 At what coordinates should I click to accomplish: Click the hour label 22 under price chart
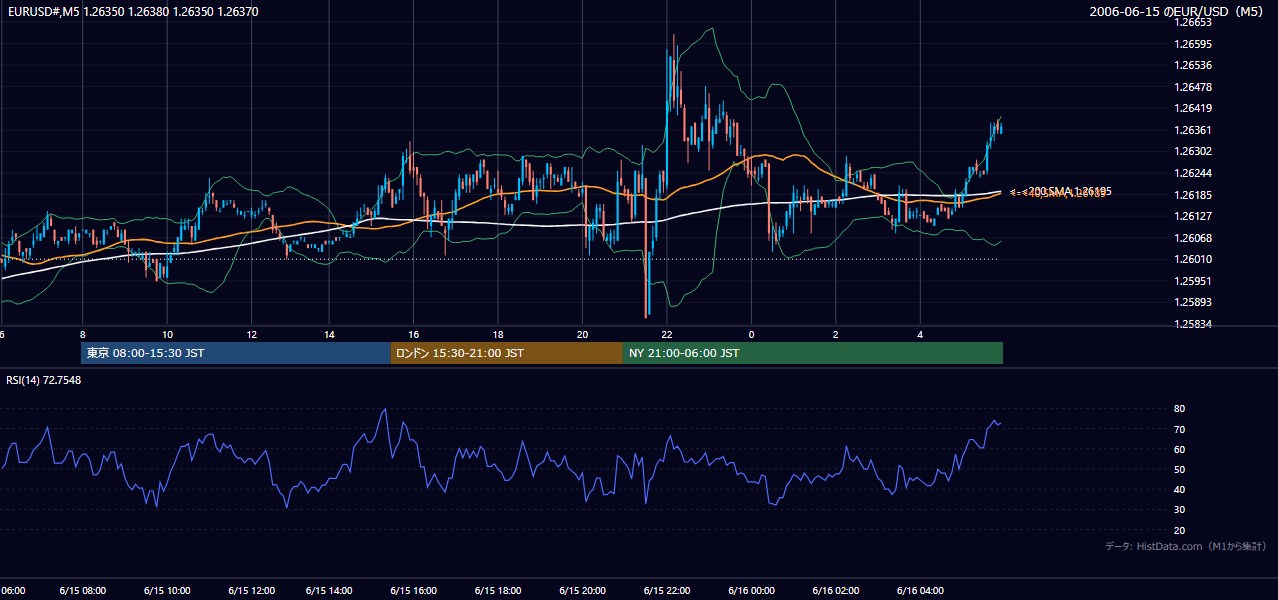coord(666,334)
